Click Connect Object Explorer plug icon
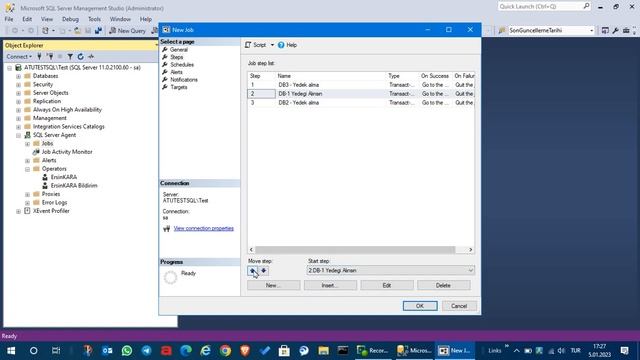Viewport: 640px width, 360px height. (x=40, y=56)
